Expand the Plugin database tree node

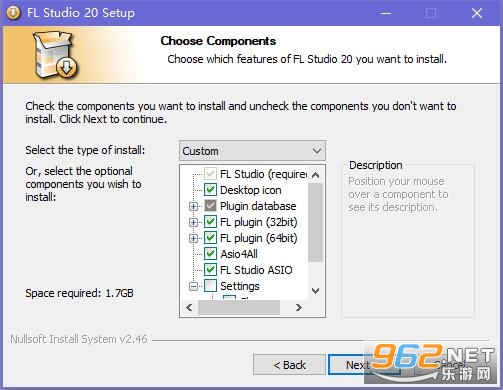coord(193,206)
